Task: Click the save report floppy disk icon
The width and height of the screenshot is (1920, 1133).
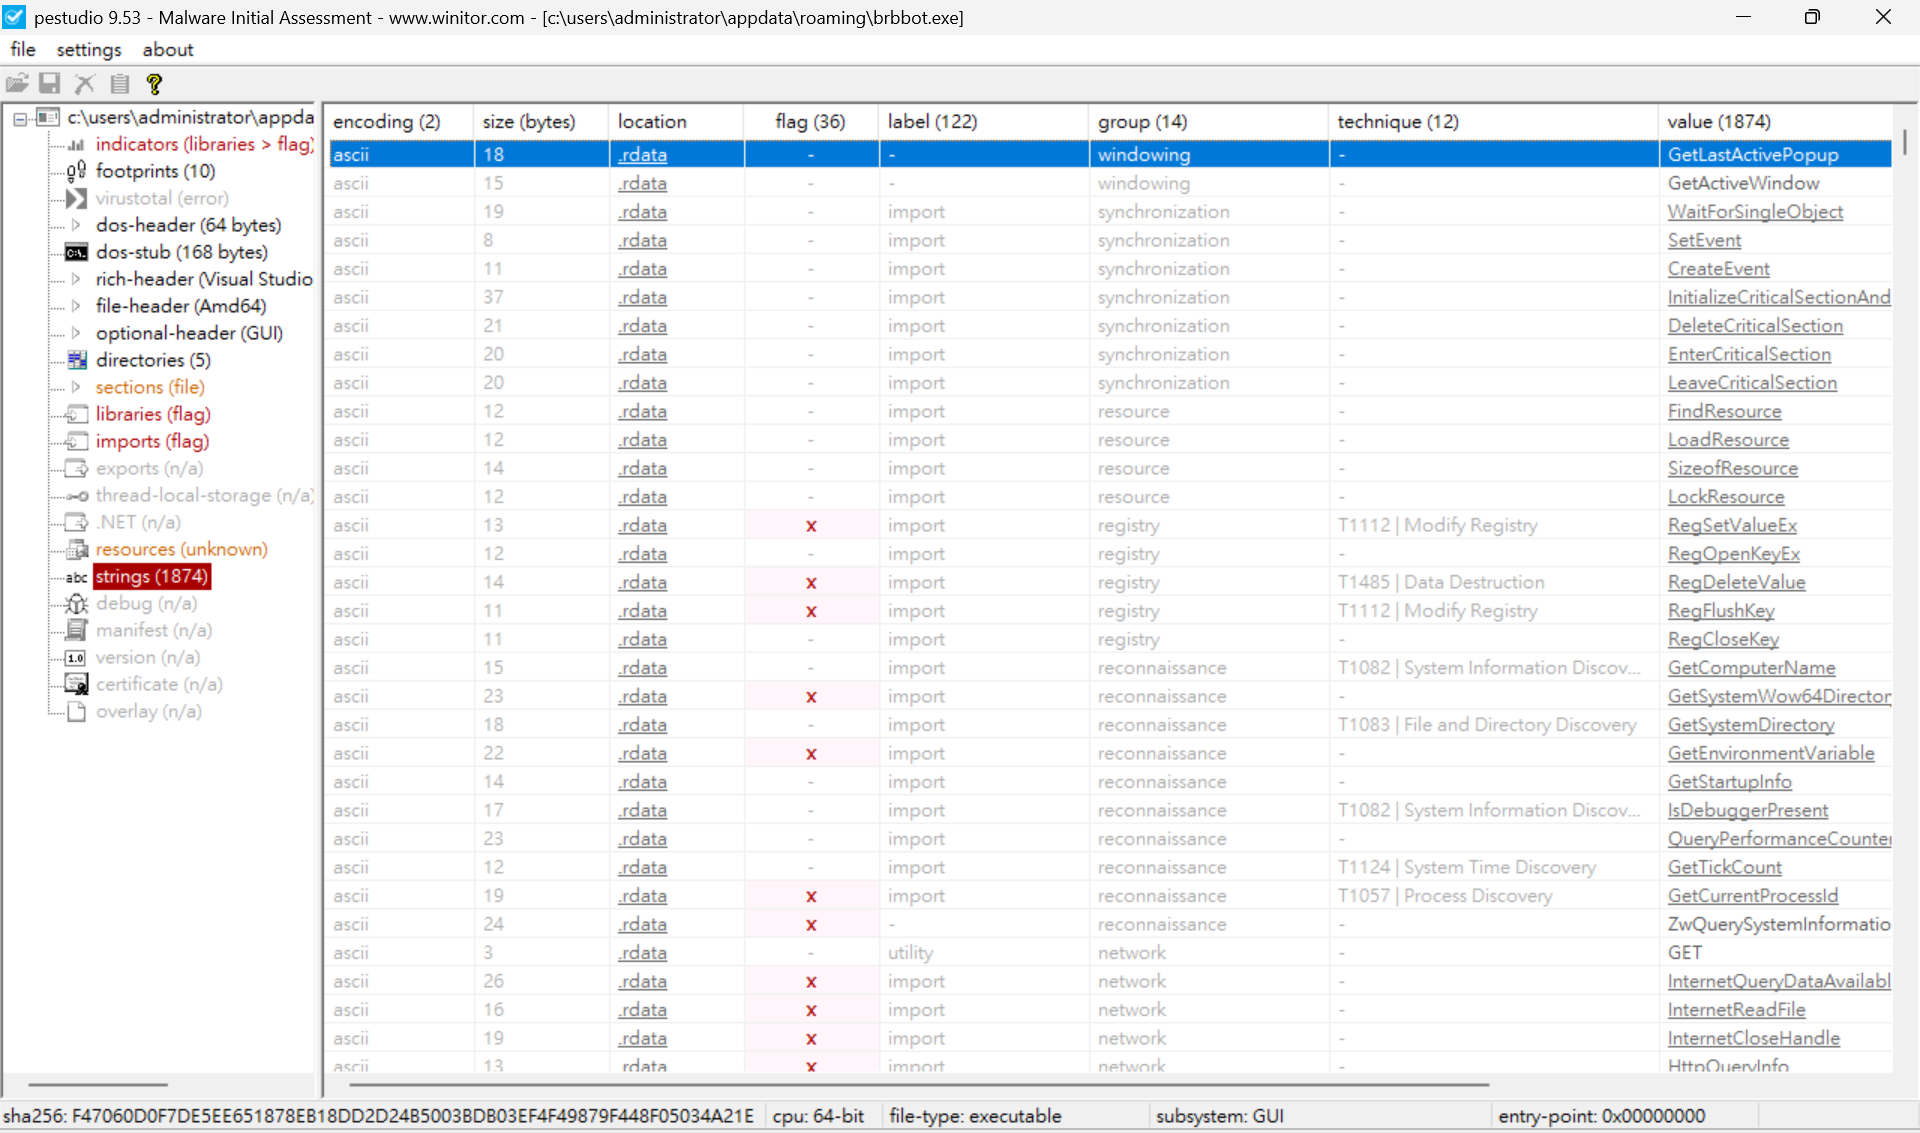Action: pyautogui.click(x=50, y=84)
